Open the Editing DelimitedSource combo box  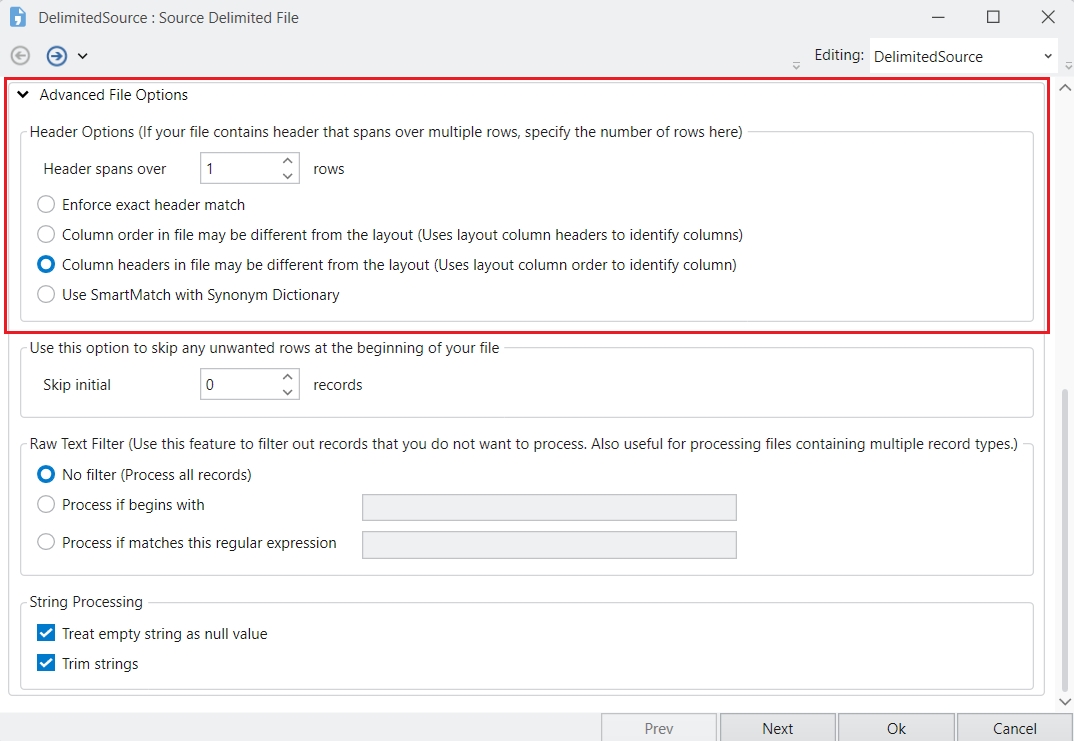pyautogui.click(x=962, y=57)
